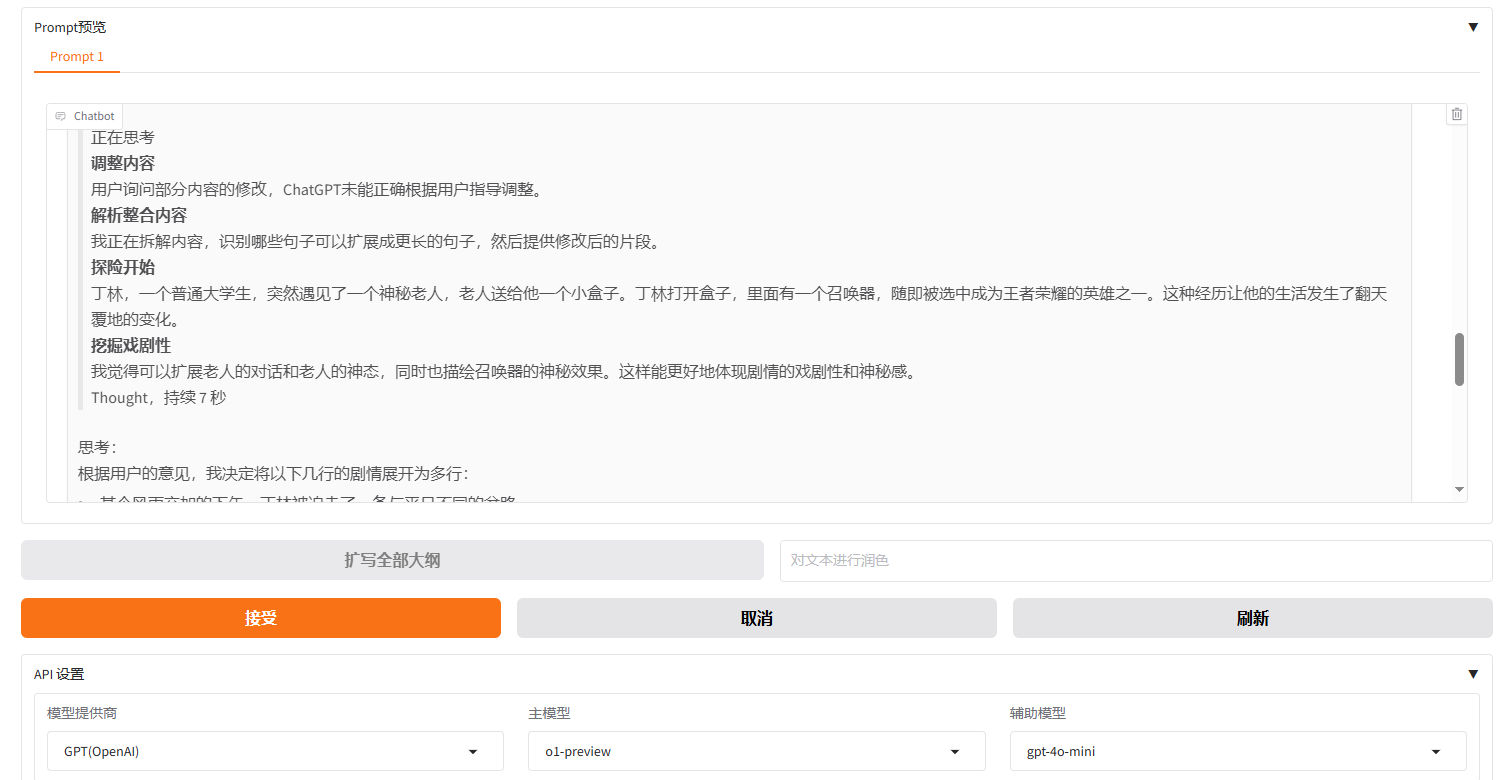Click the line starting 我正在拆解内容
1503x780 pixels.
point(375,241)
